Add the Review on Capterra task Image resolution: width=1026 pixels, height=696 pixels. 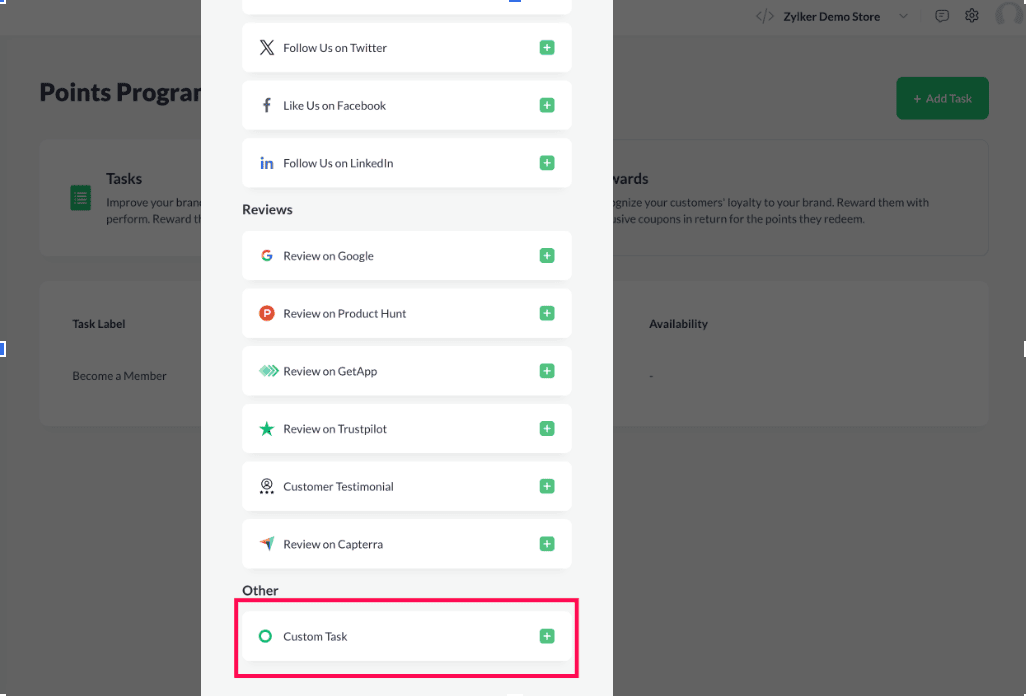tap(547, 544)
